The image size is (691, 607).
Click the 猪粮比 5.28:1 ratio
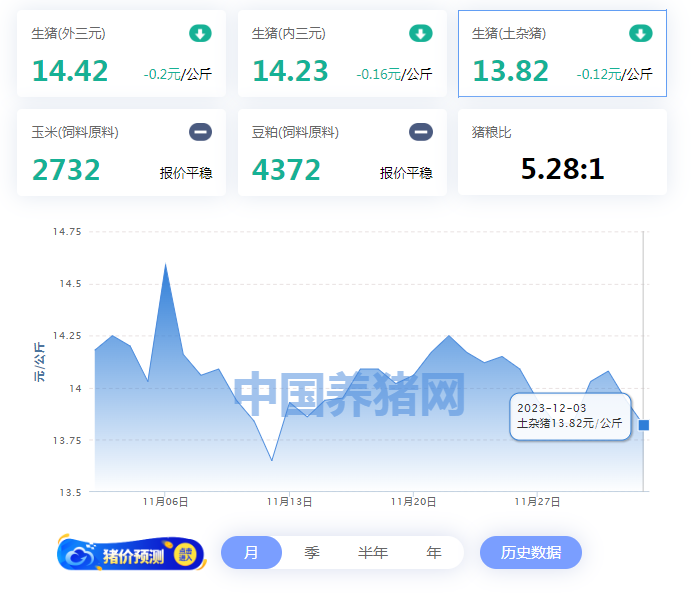pyautogui.click(x=562, y=168)
